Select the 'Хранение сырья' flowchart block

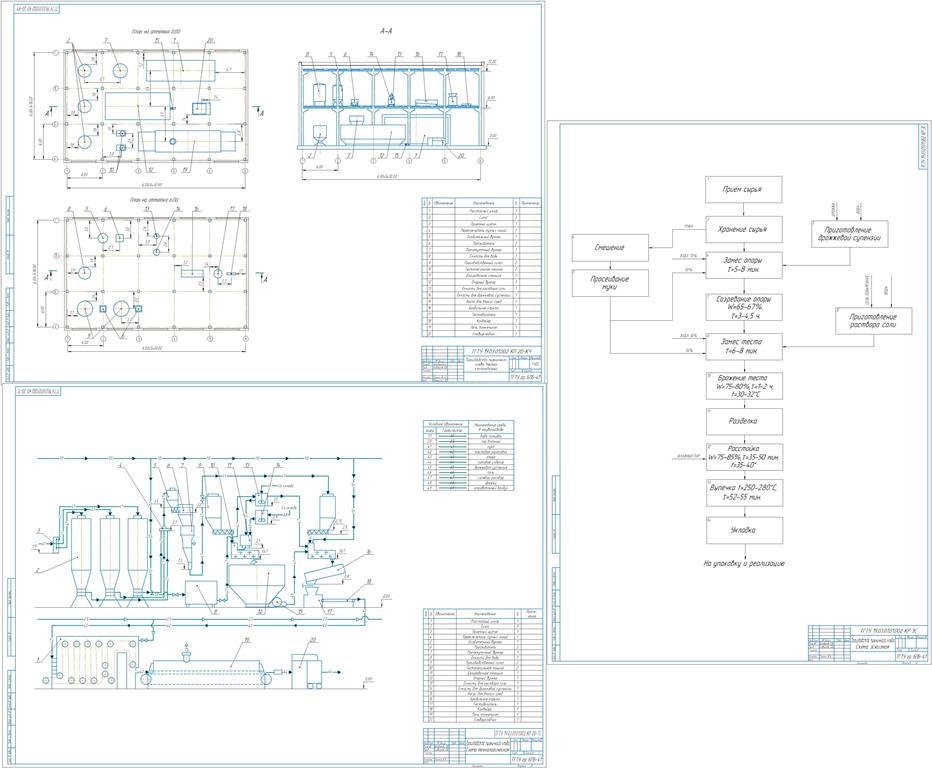click(744, 229)
